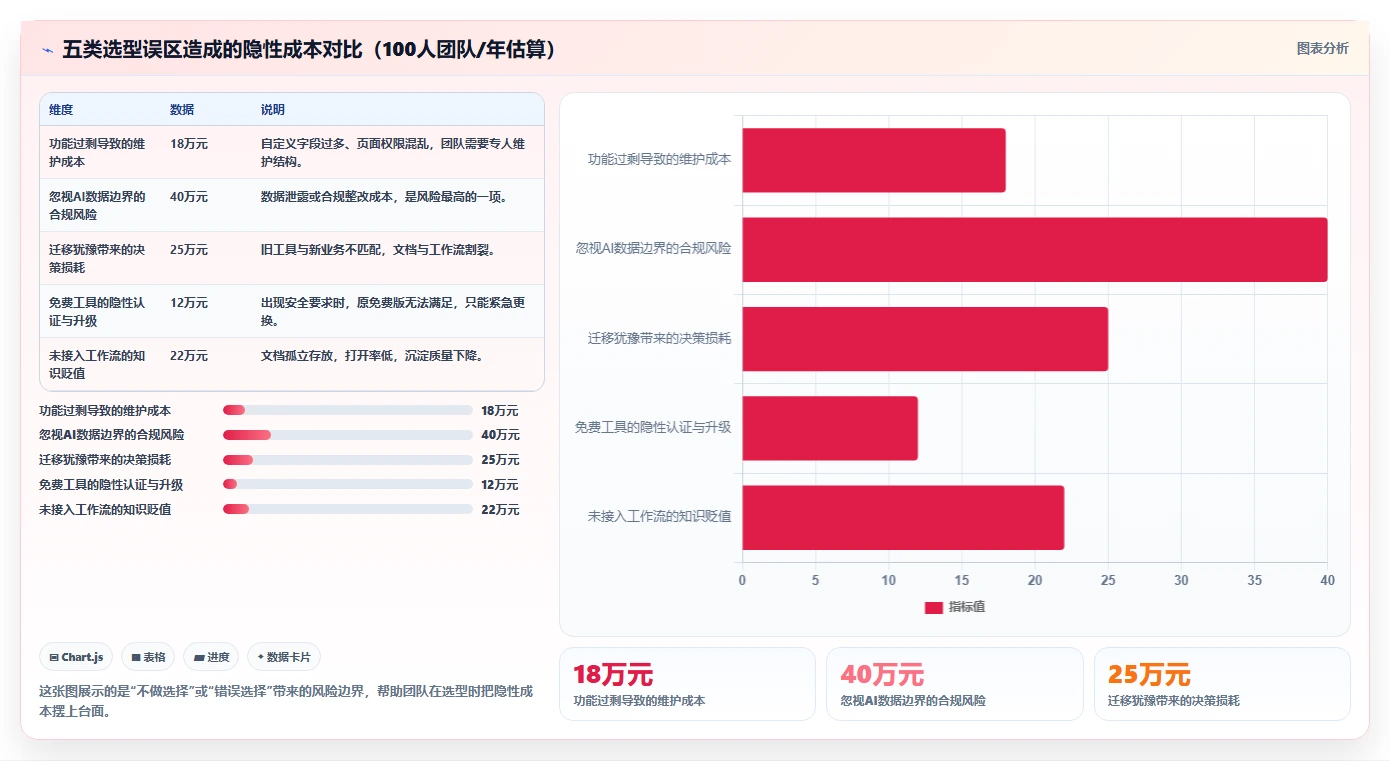This screenshot has height=761, width=1390.
Task: Click the description starting 自定义字段过多
Action: click(393, 152)
